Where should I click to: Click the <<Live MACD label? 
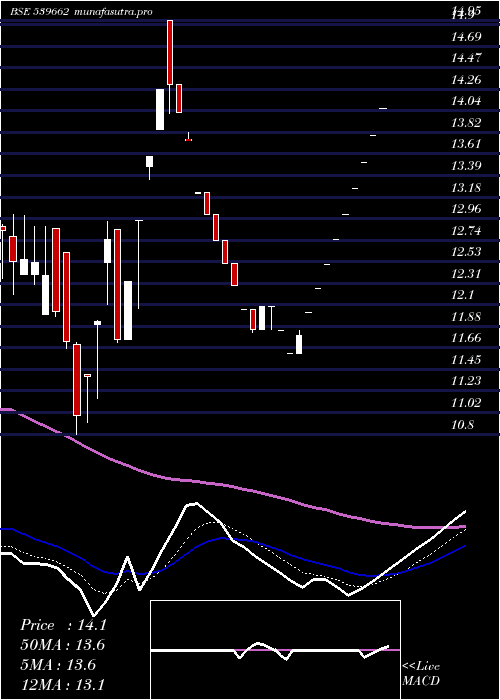(421, 674)
